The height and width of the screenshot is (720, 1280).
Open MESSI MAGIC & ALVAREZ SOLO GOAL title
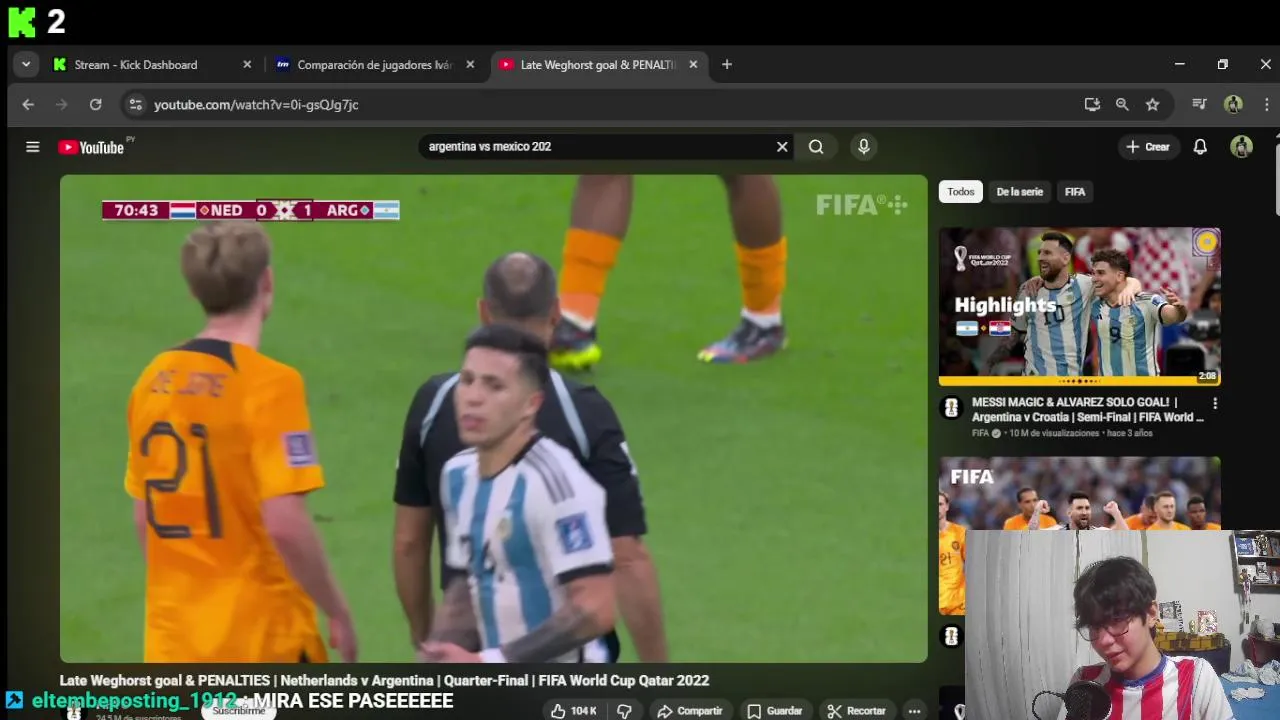click(1088, 409)
